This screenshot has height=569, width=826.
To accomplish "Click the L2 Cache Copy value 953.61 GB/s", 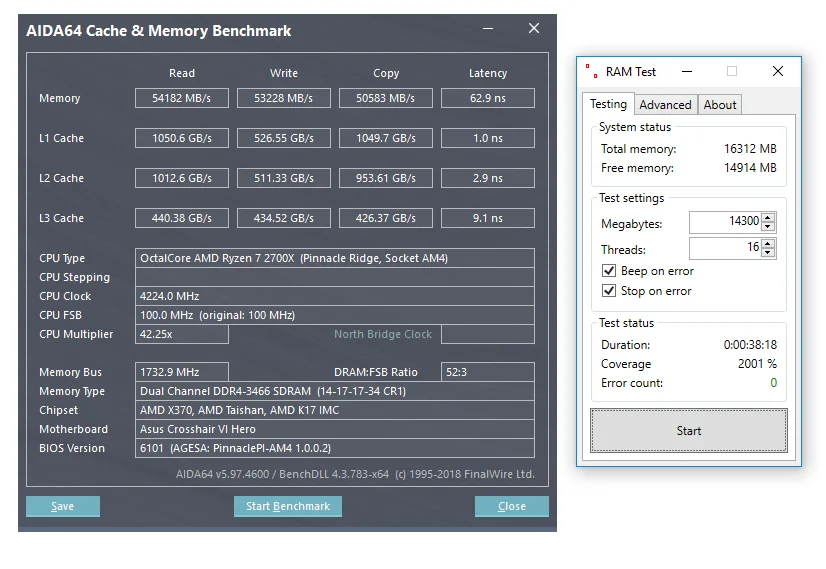I will tap(386, 178).
